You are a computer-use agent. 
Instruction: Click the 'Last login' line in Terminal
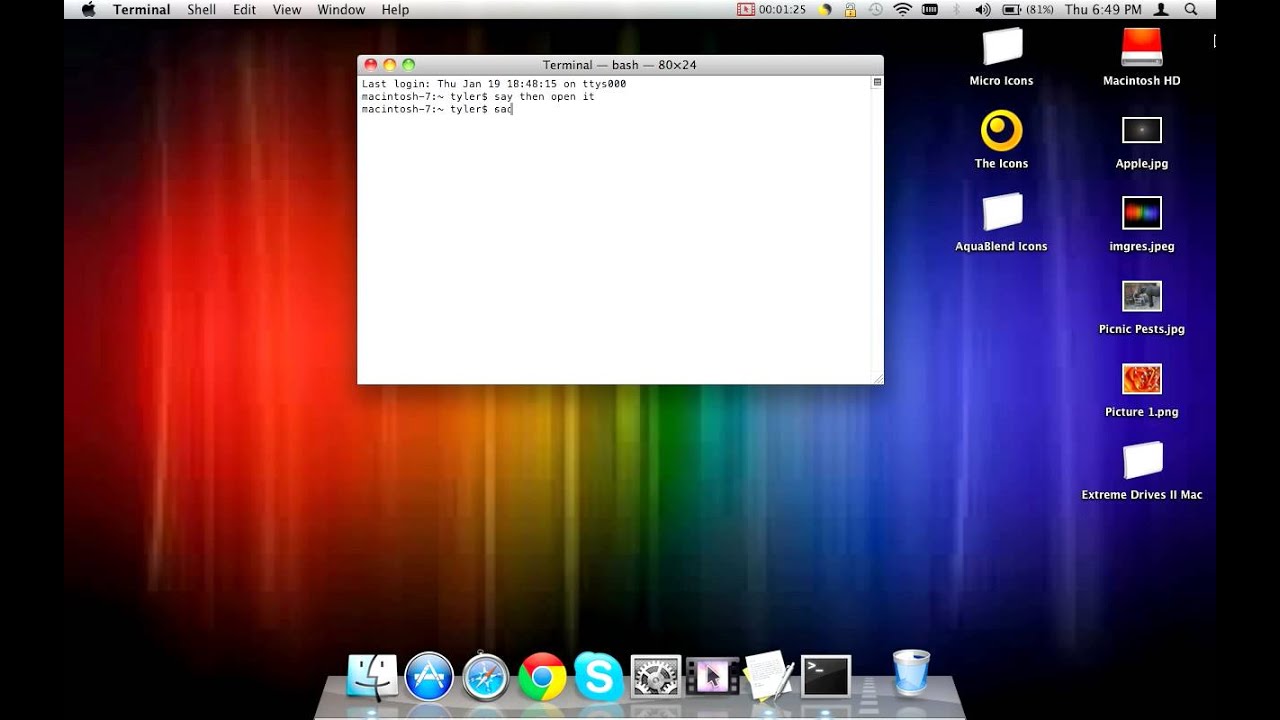(x=494, y=84)
